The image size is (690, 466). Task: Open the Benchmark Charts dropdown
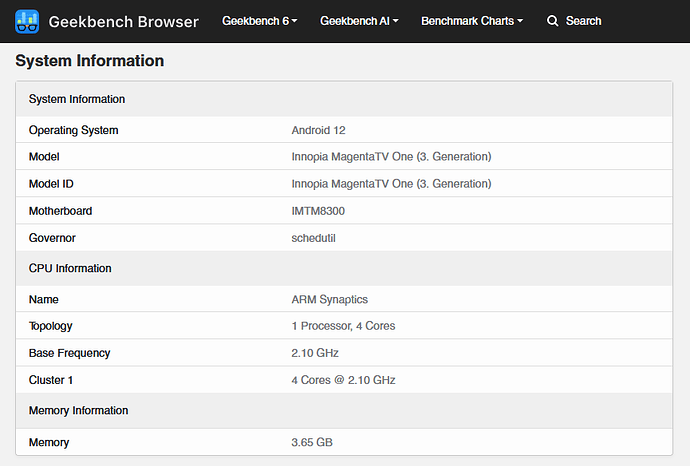pos(472,21)
